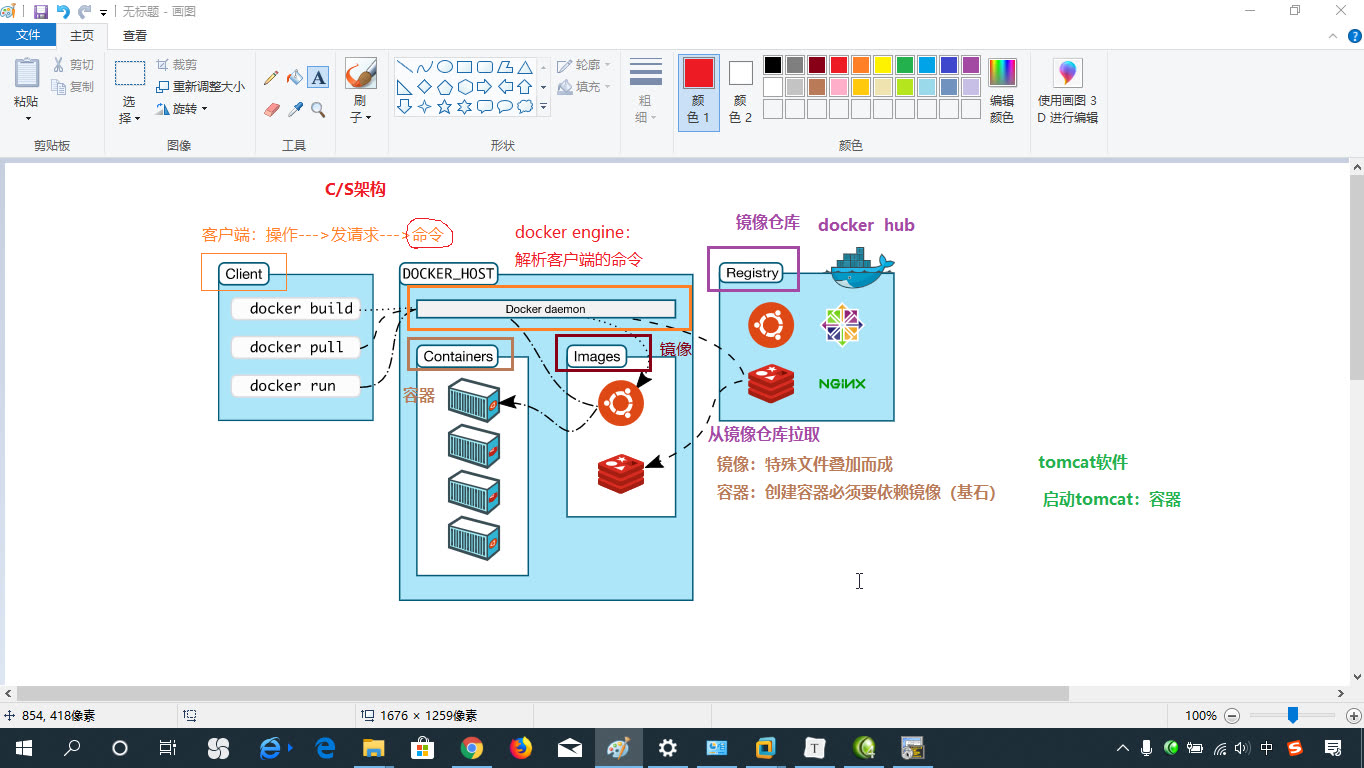Click the 重新调整大小 button
Image resolution: width=1364 pixels, height=768 pixels.
(200, 87)
